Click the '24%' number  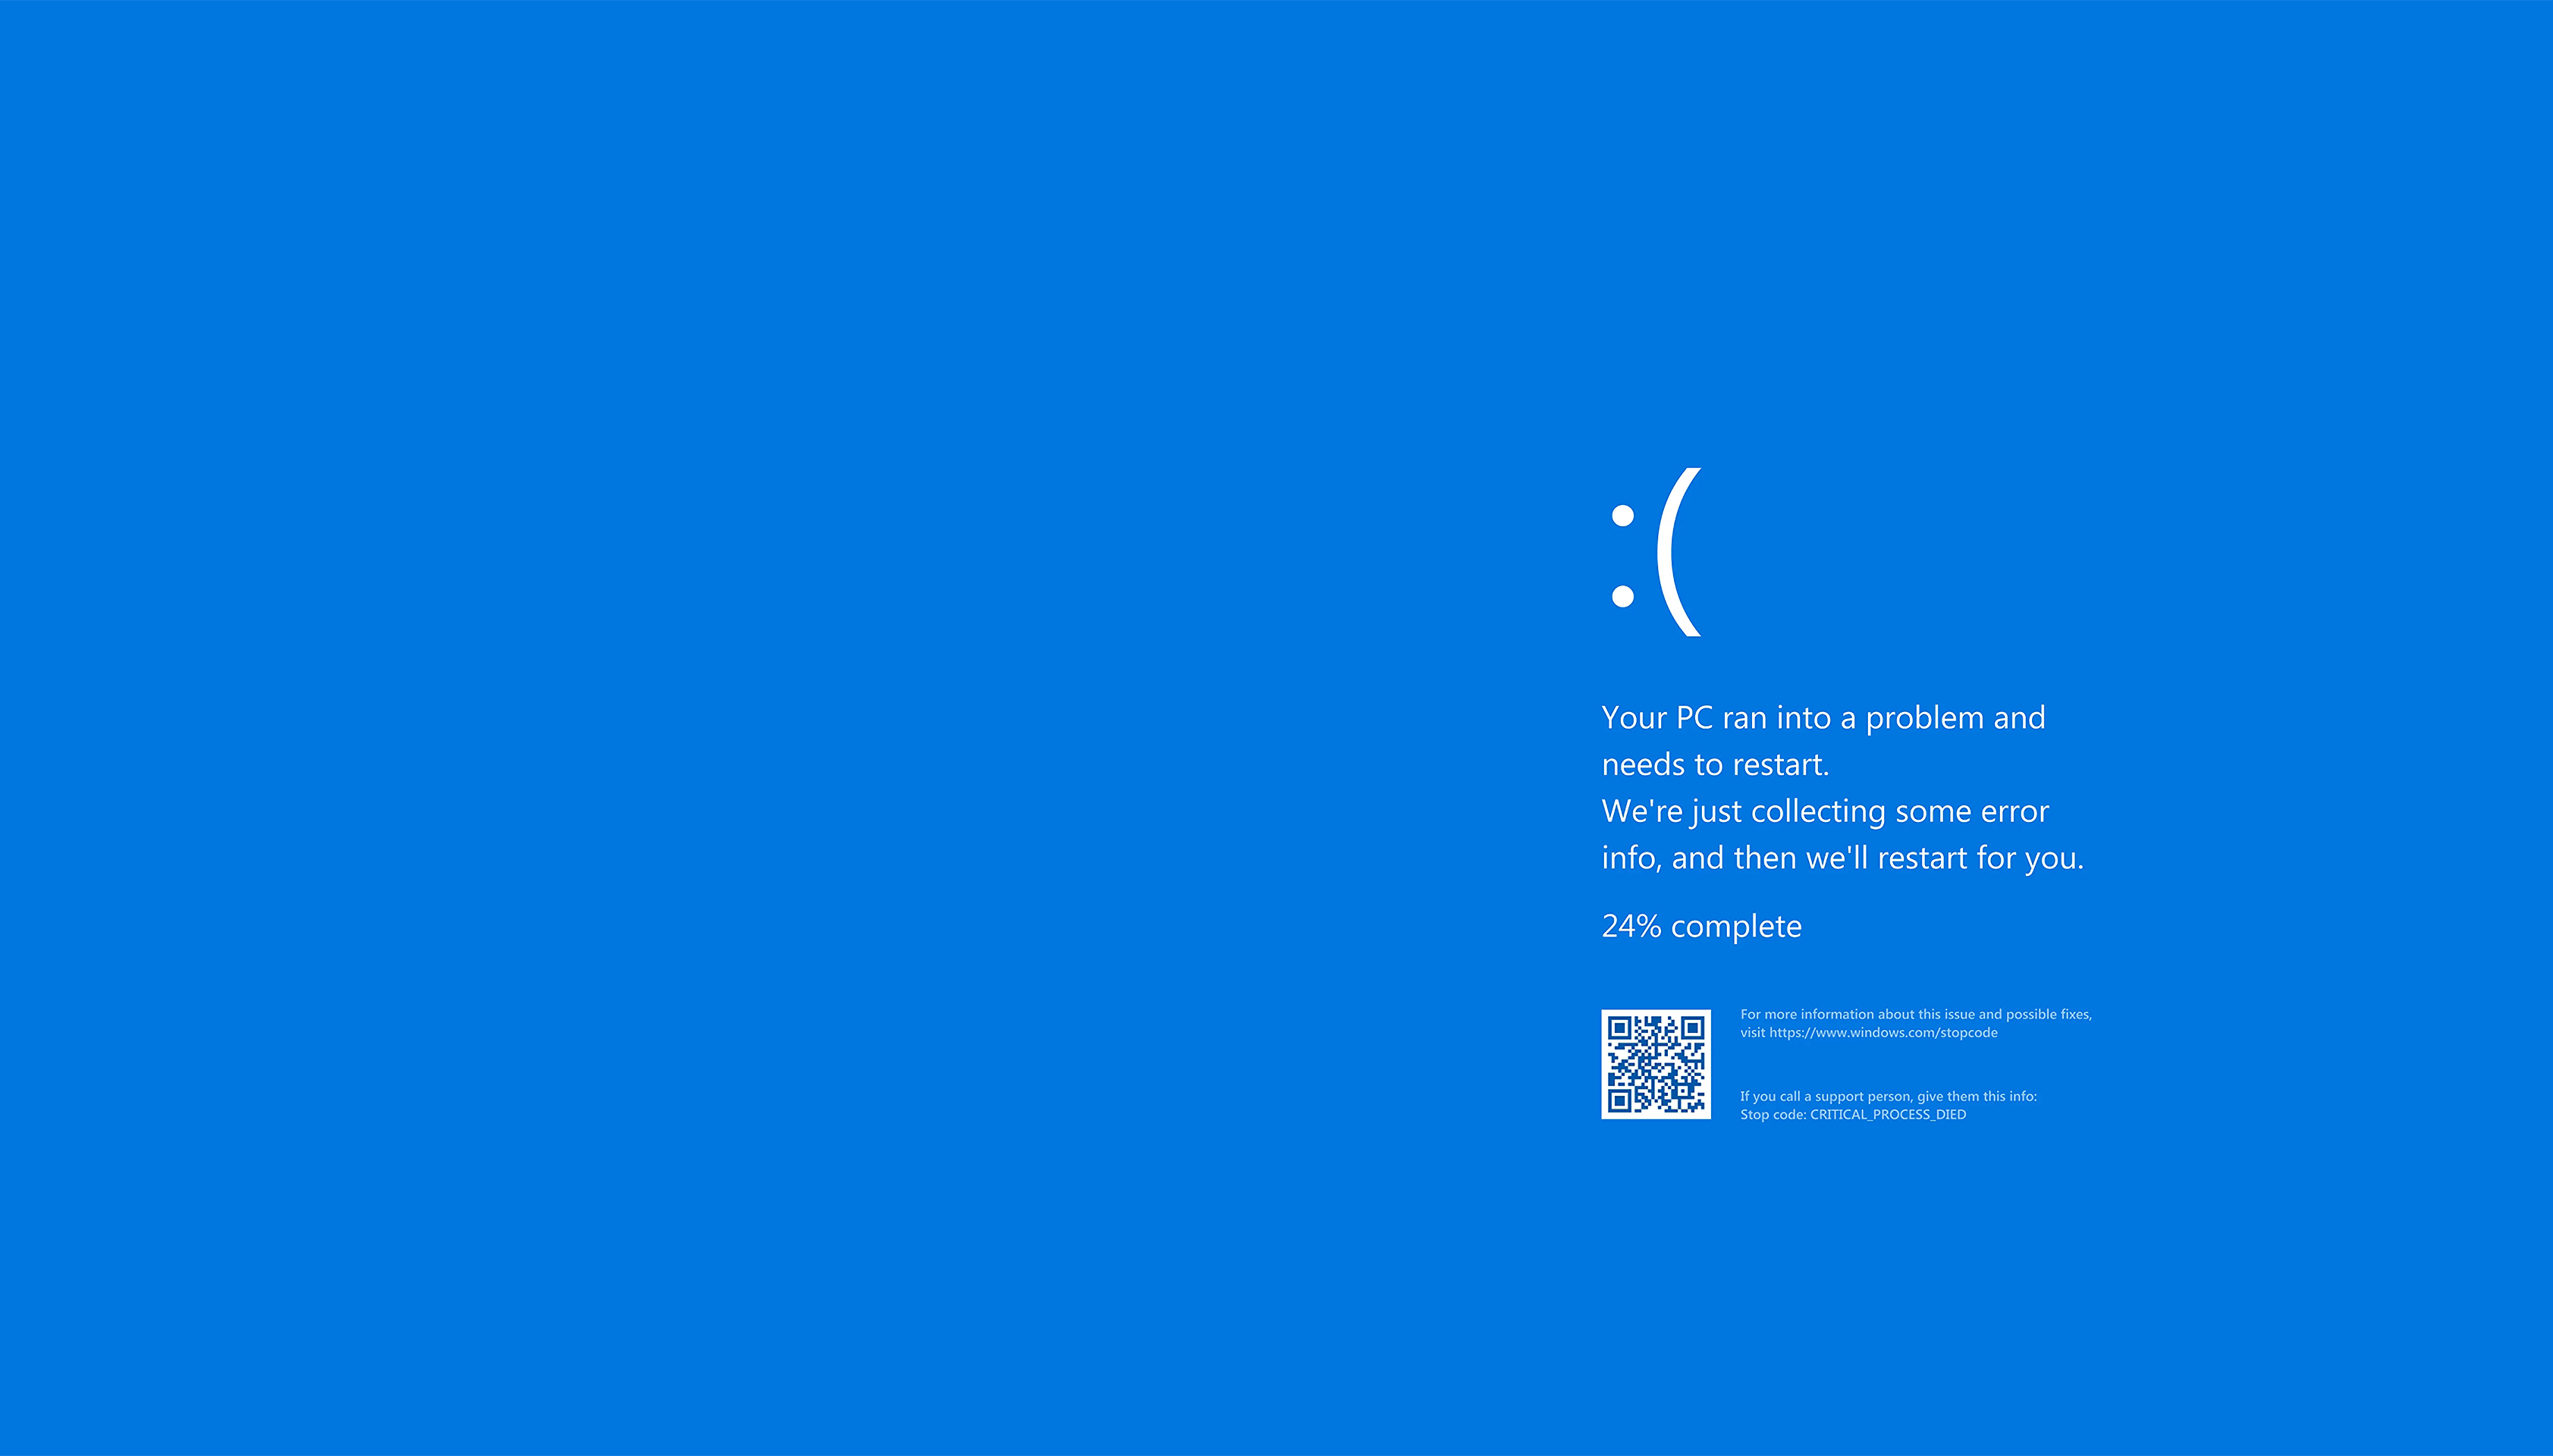(1631, 926)
